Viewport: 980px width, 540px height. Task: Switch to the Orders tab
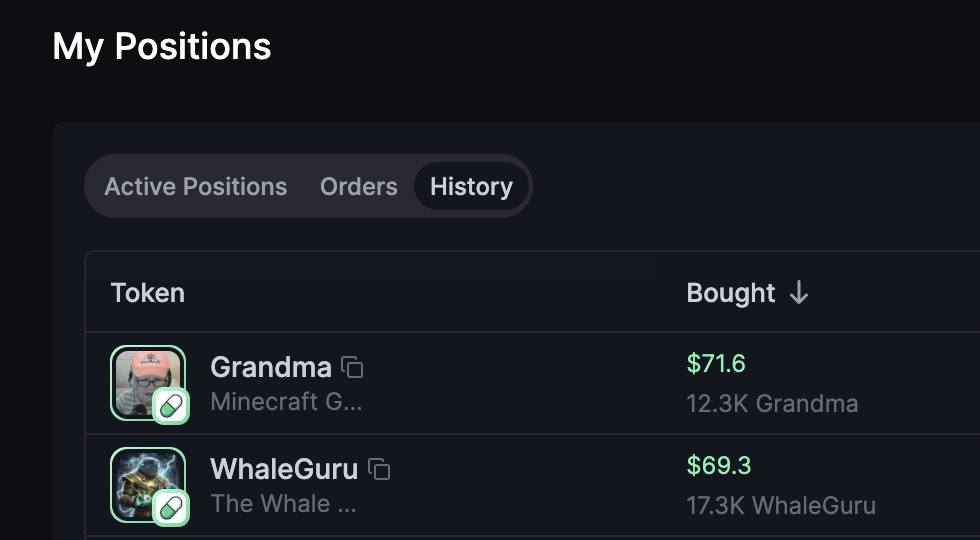[359, 187]
